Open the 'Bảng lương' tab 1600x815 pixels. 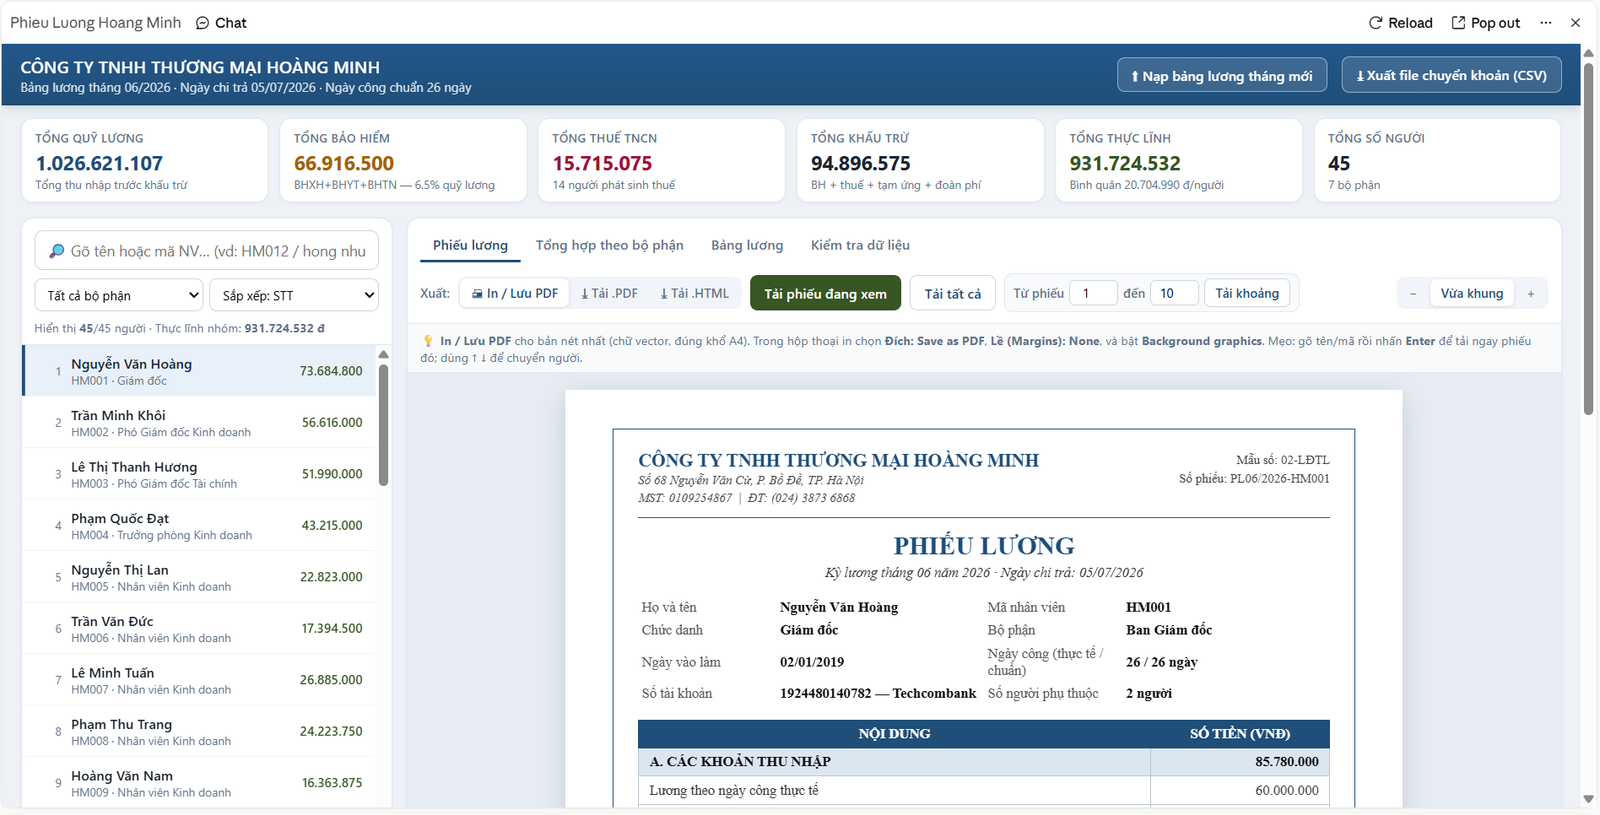coord(747,245)
